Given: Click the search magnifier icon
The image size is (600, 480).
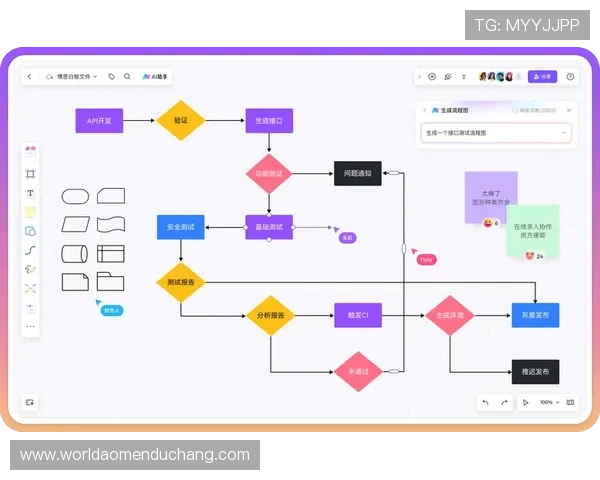Looking at the screenshot, I should coord(128,76).
